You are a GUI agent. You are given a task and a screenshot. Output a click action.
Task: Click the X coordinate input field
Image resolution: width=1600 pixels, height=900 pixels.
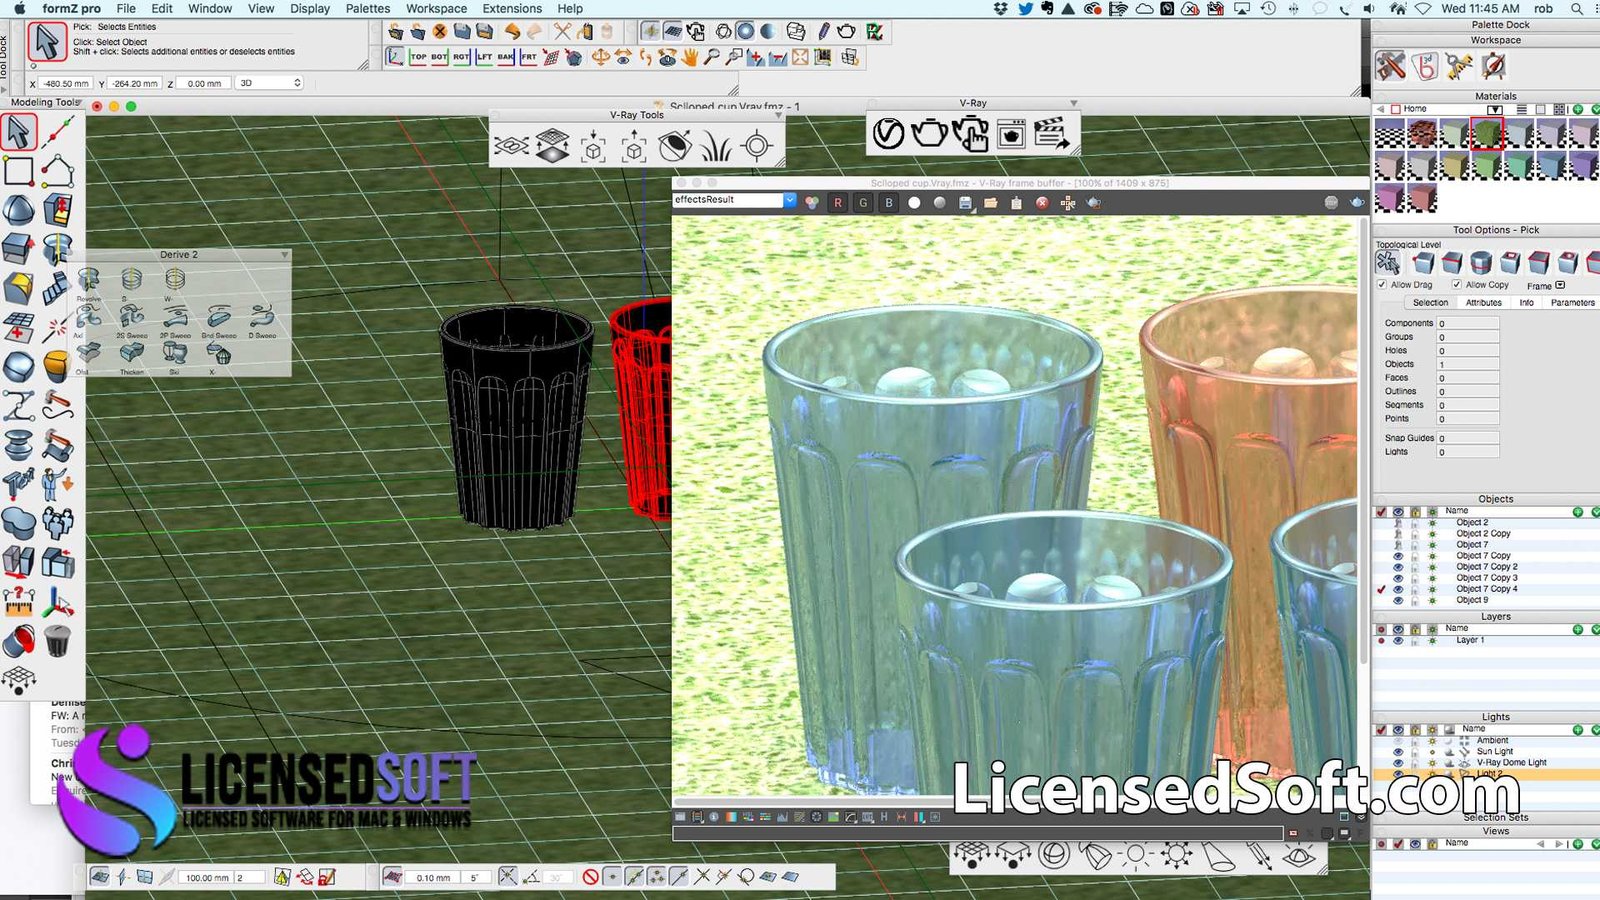pyautogui.click(x=66, y=83)
